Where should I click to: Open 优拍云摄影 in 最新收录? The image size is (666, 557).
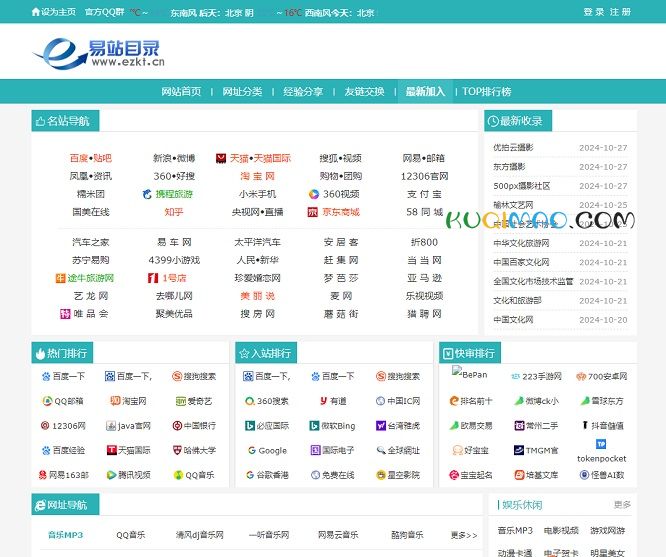513,147
